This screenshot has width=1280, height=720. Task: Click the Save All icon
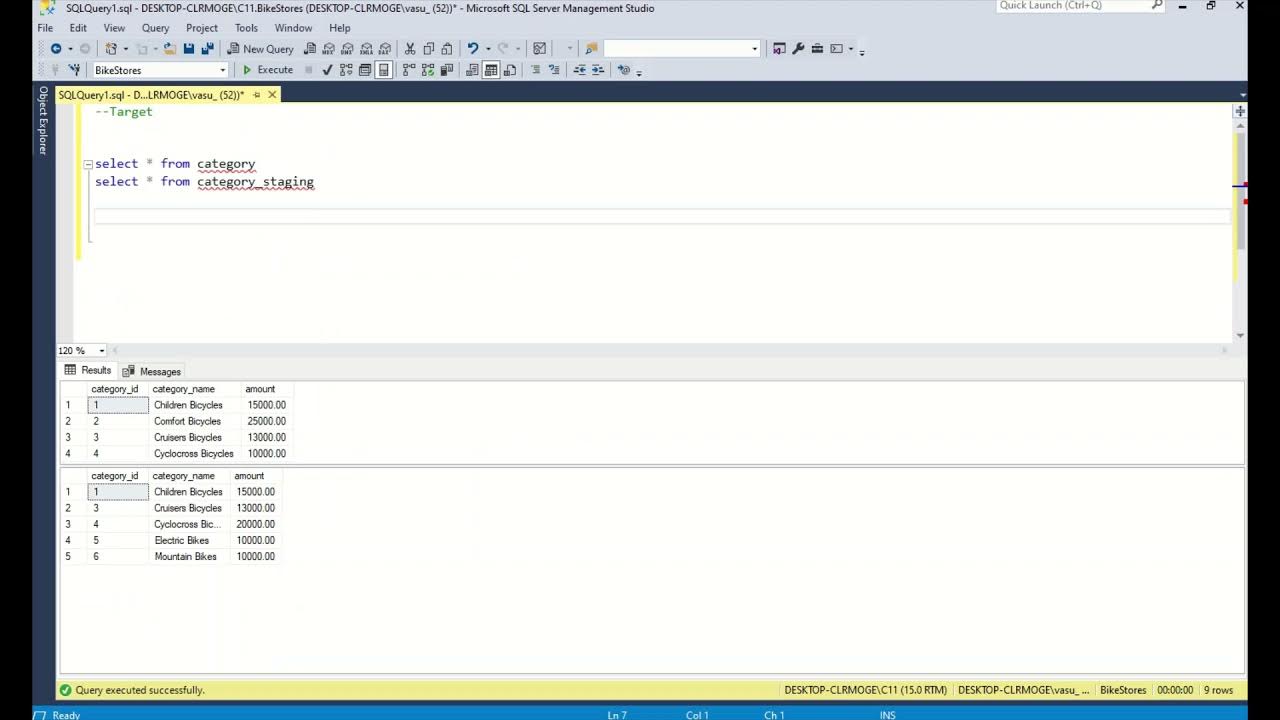(208, 48)
